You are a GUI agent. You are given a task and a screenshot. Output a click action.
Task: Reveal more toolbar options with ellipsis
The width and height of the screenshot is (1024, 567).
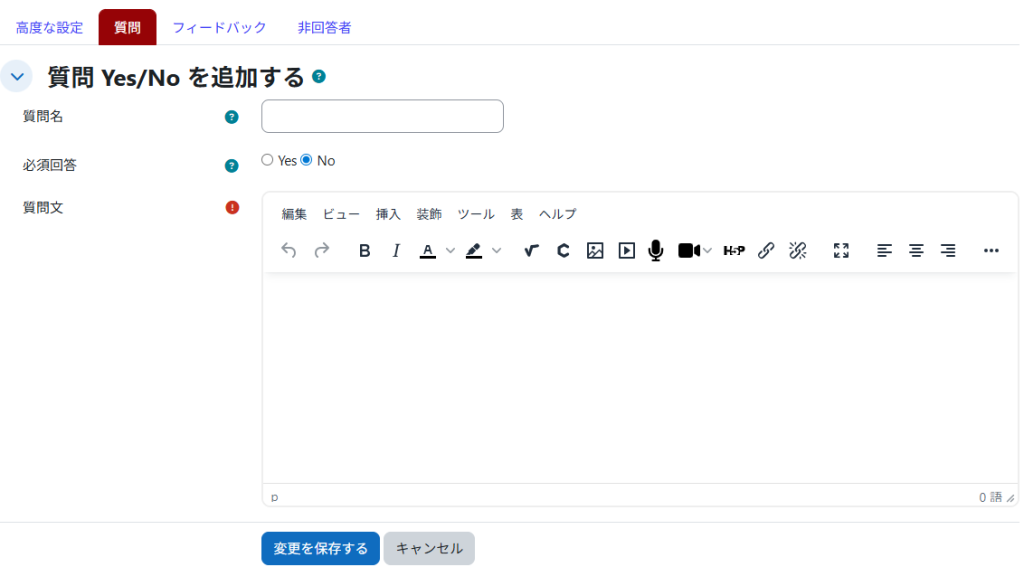pos(991,251)
